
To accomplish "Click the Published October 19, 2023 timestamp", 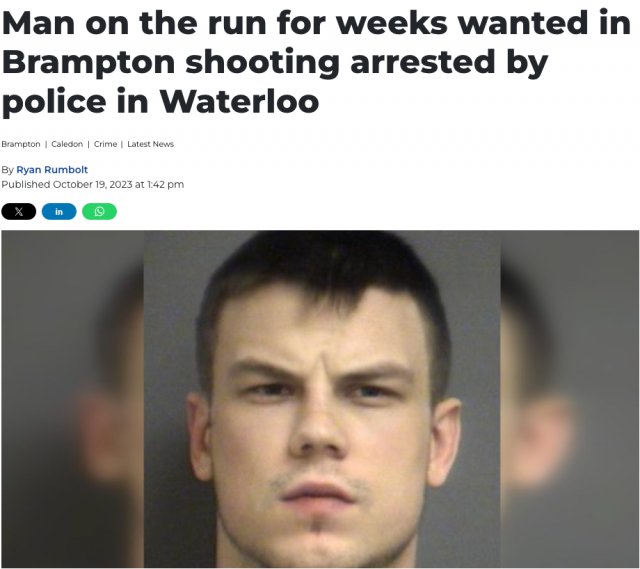I will coord(93,184).
